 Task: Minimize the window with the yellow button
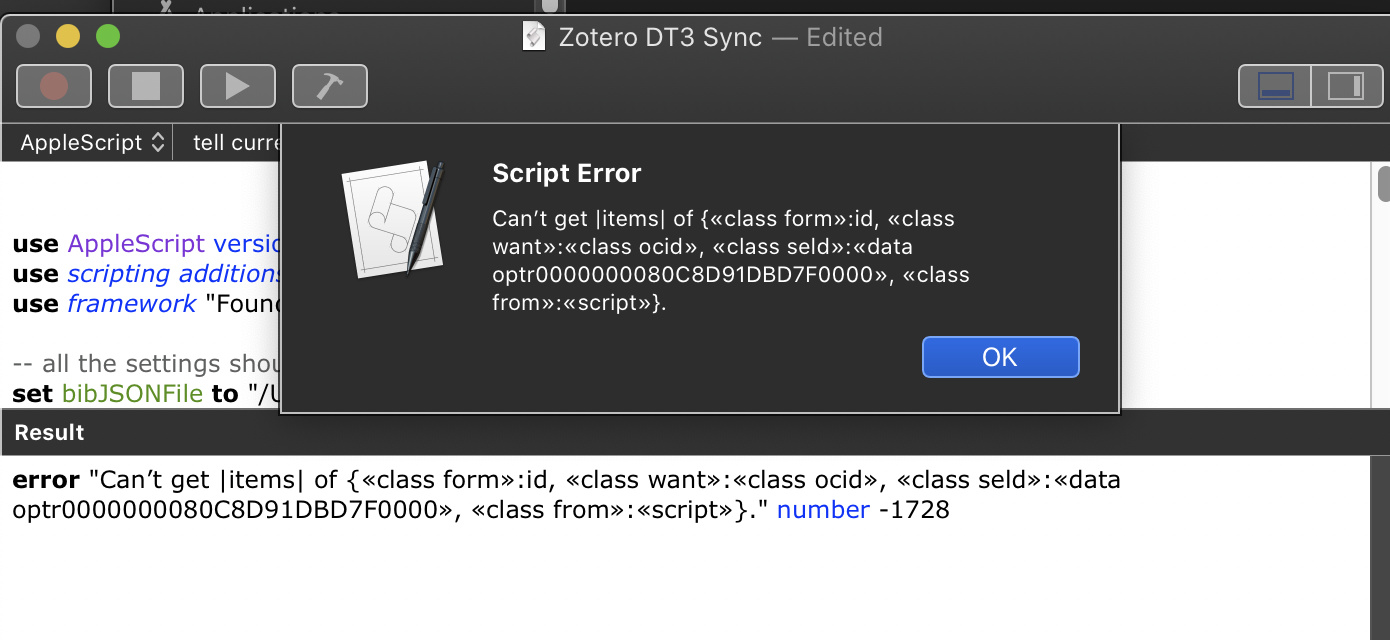click(x=68, y=37)
